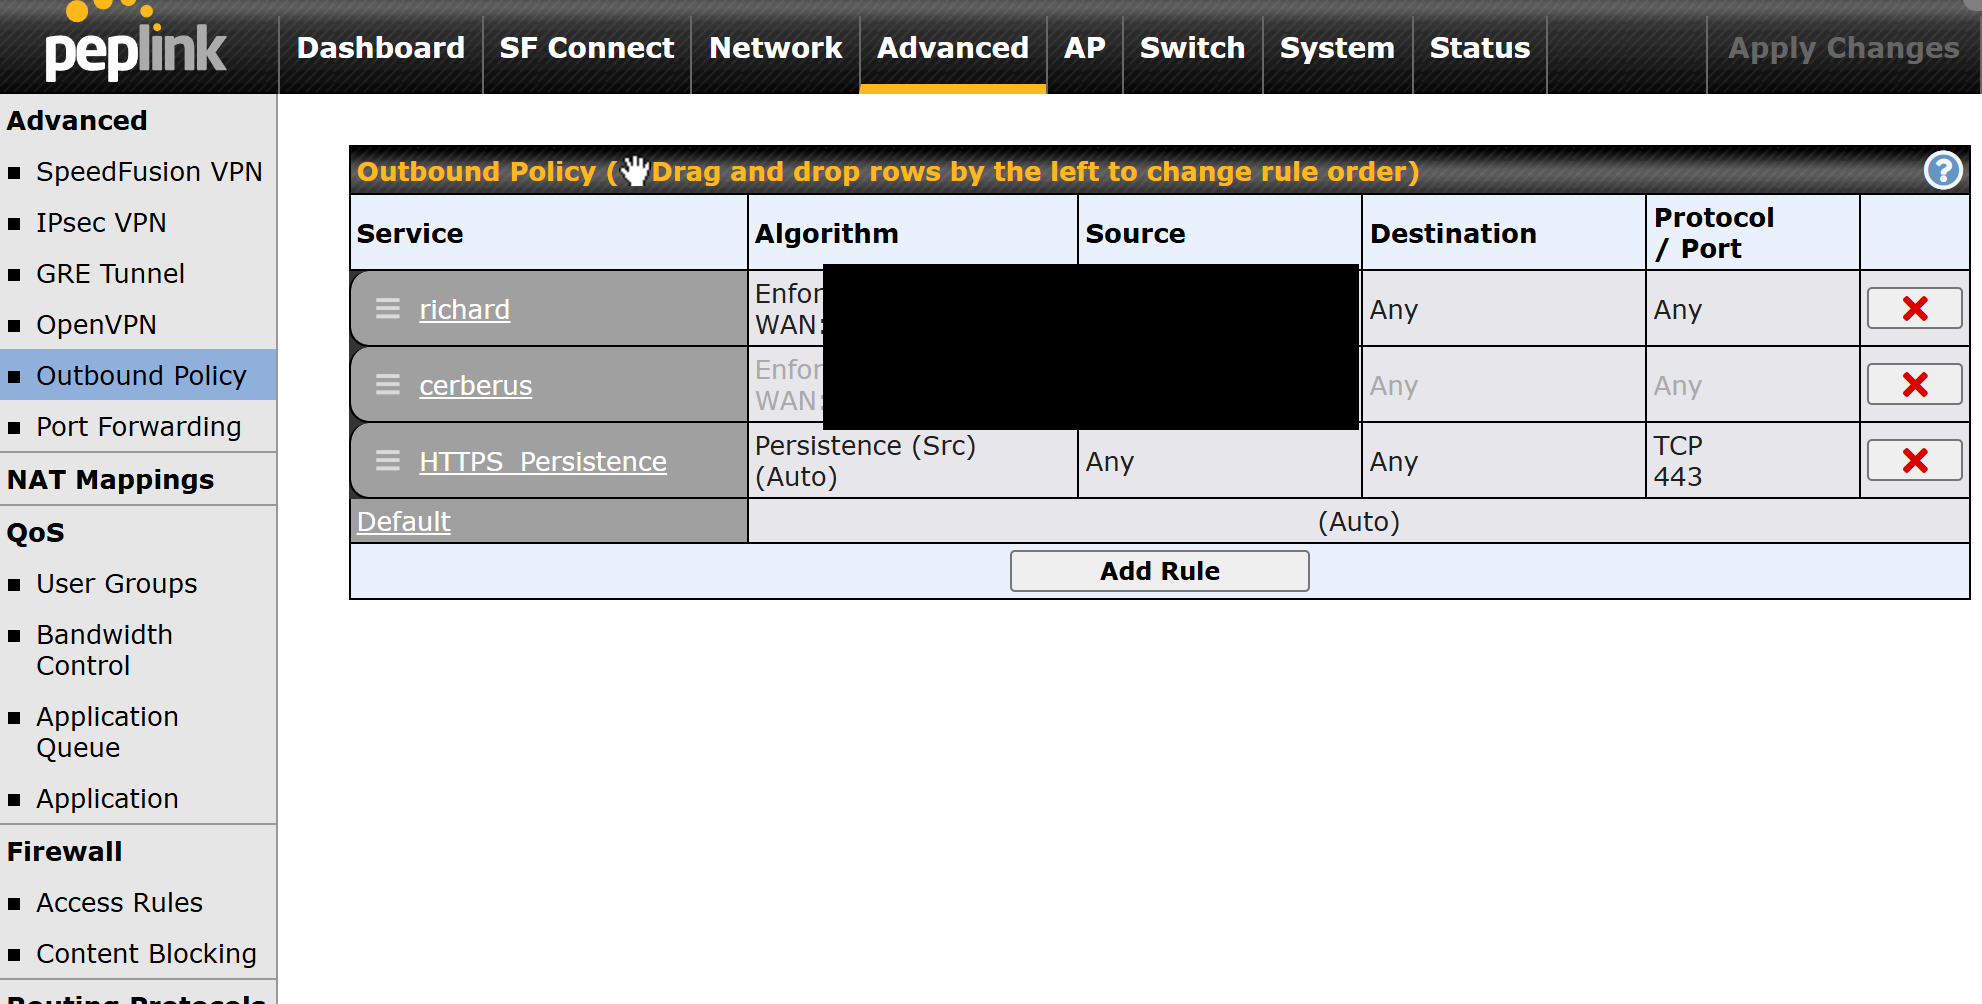This screenshot has height=1004, width=1982.
Task: Go to the System tab
Action: pos(1336,48)
